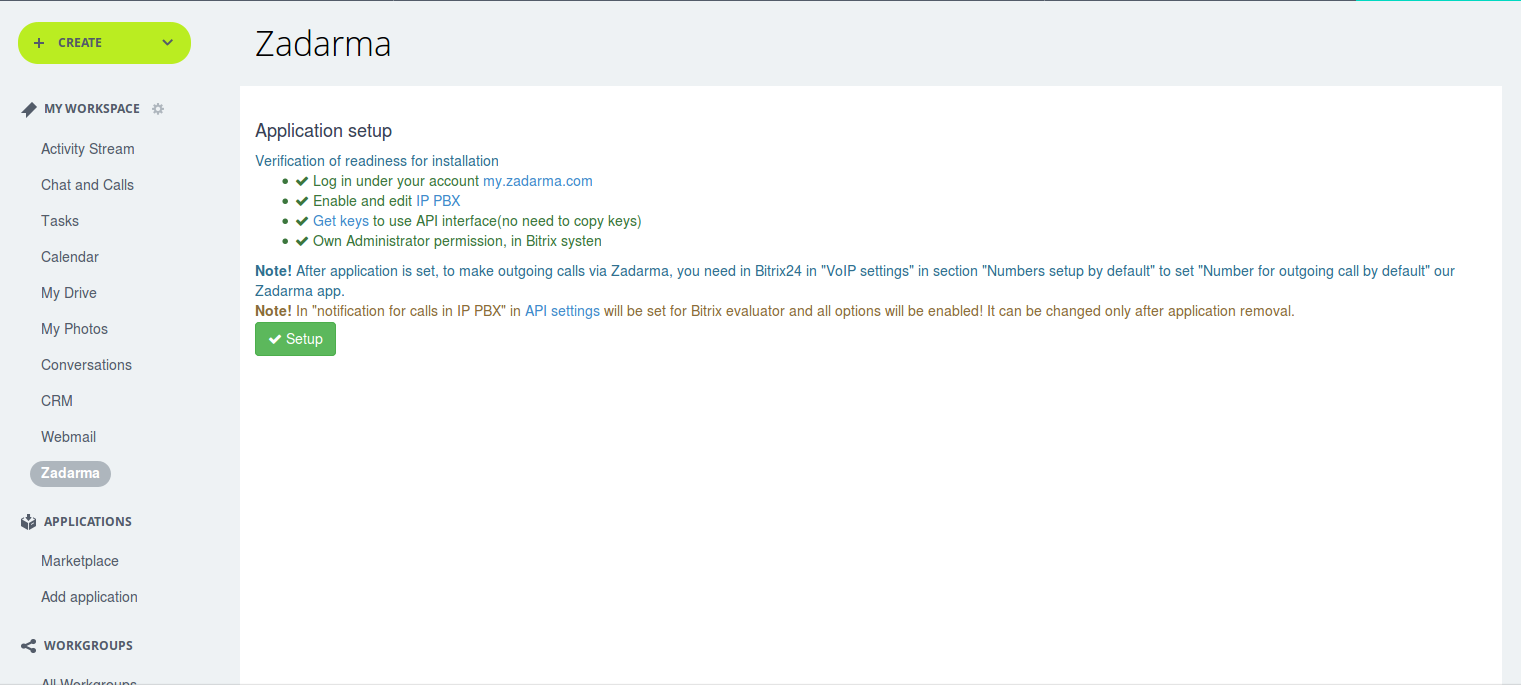The height and width of the screenshot is (685, 1521).
Task: Click the plus icon on Create button
Action: pyautogui.click(x=39, y=43)
